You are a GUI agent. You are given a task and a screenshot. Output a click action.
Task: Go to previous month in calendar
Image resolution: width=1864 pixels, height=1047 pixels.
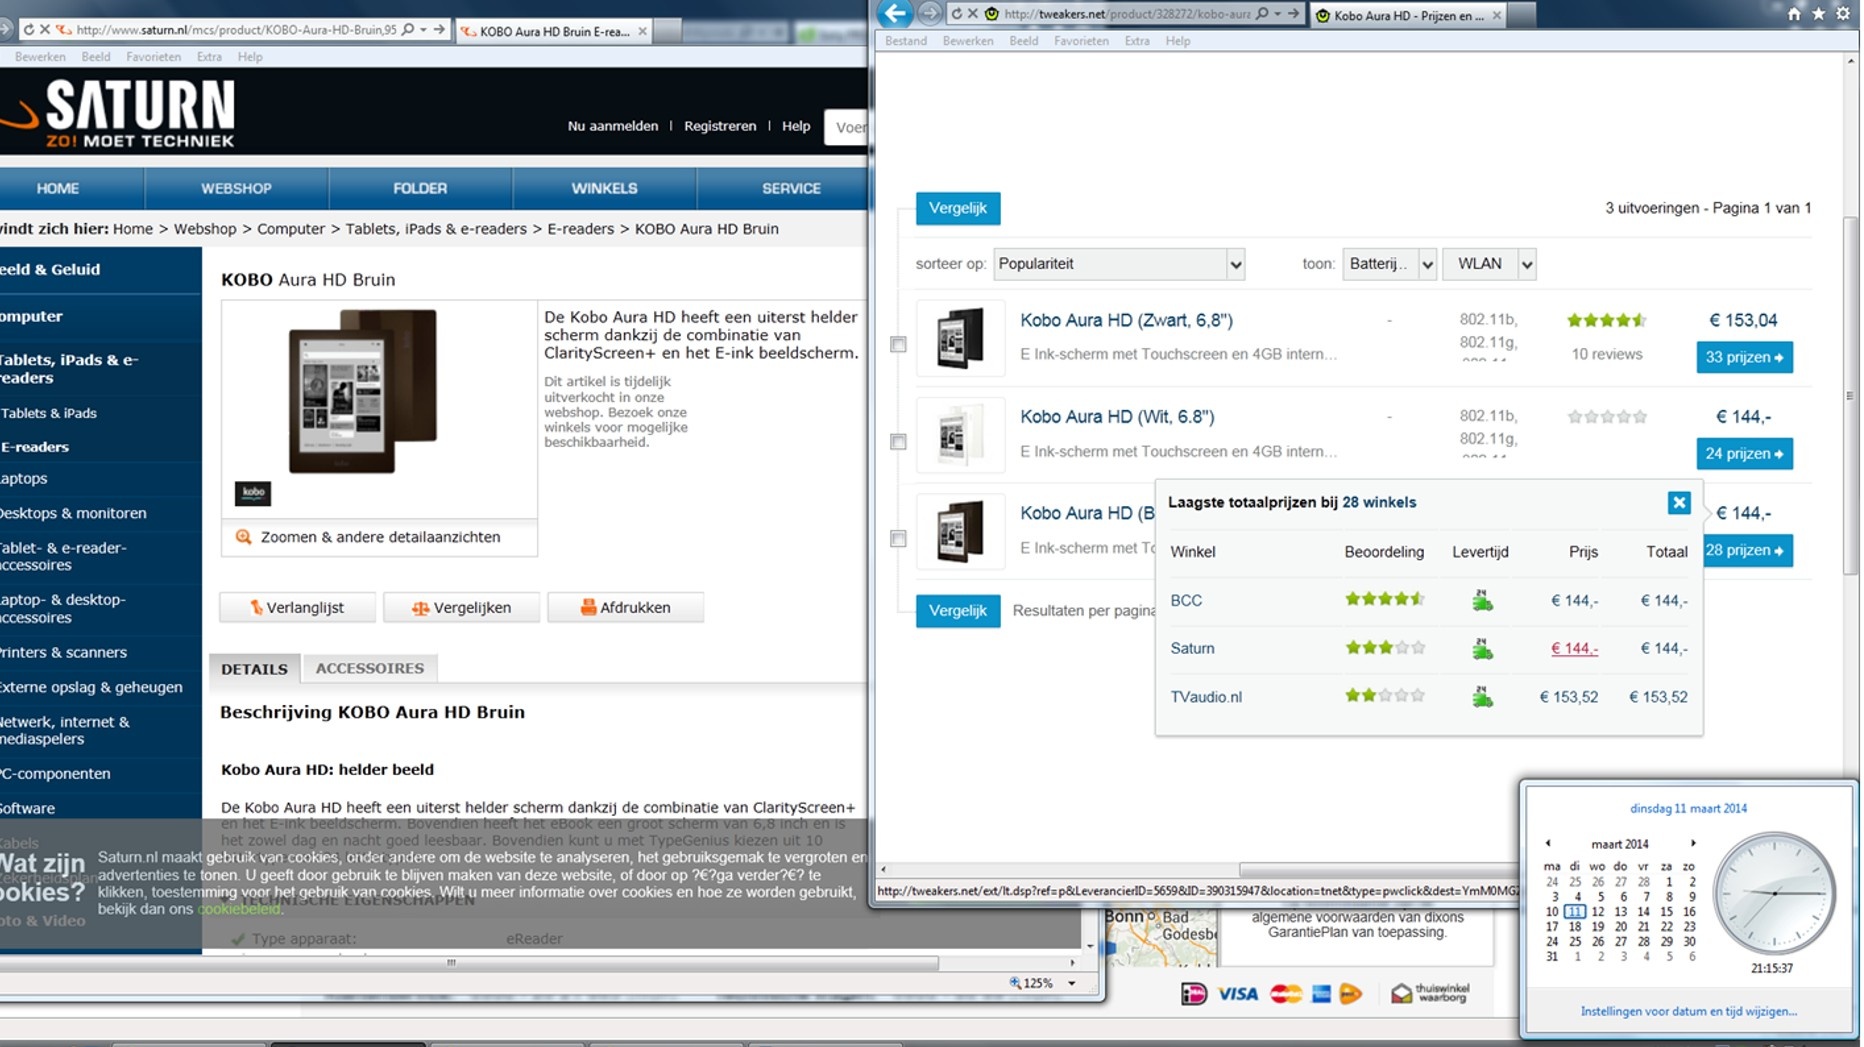(1548, 843)
